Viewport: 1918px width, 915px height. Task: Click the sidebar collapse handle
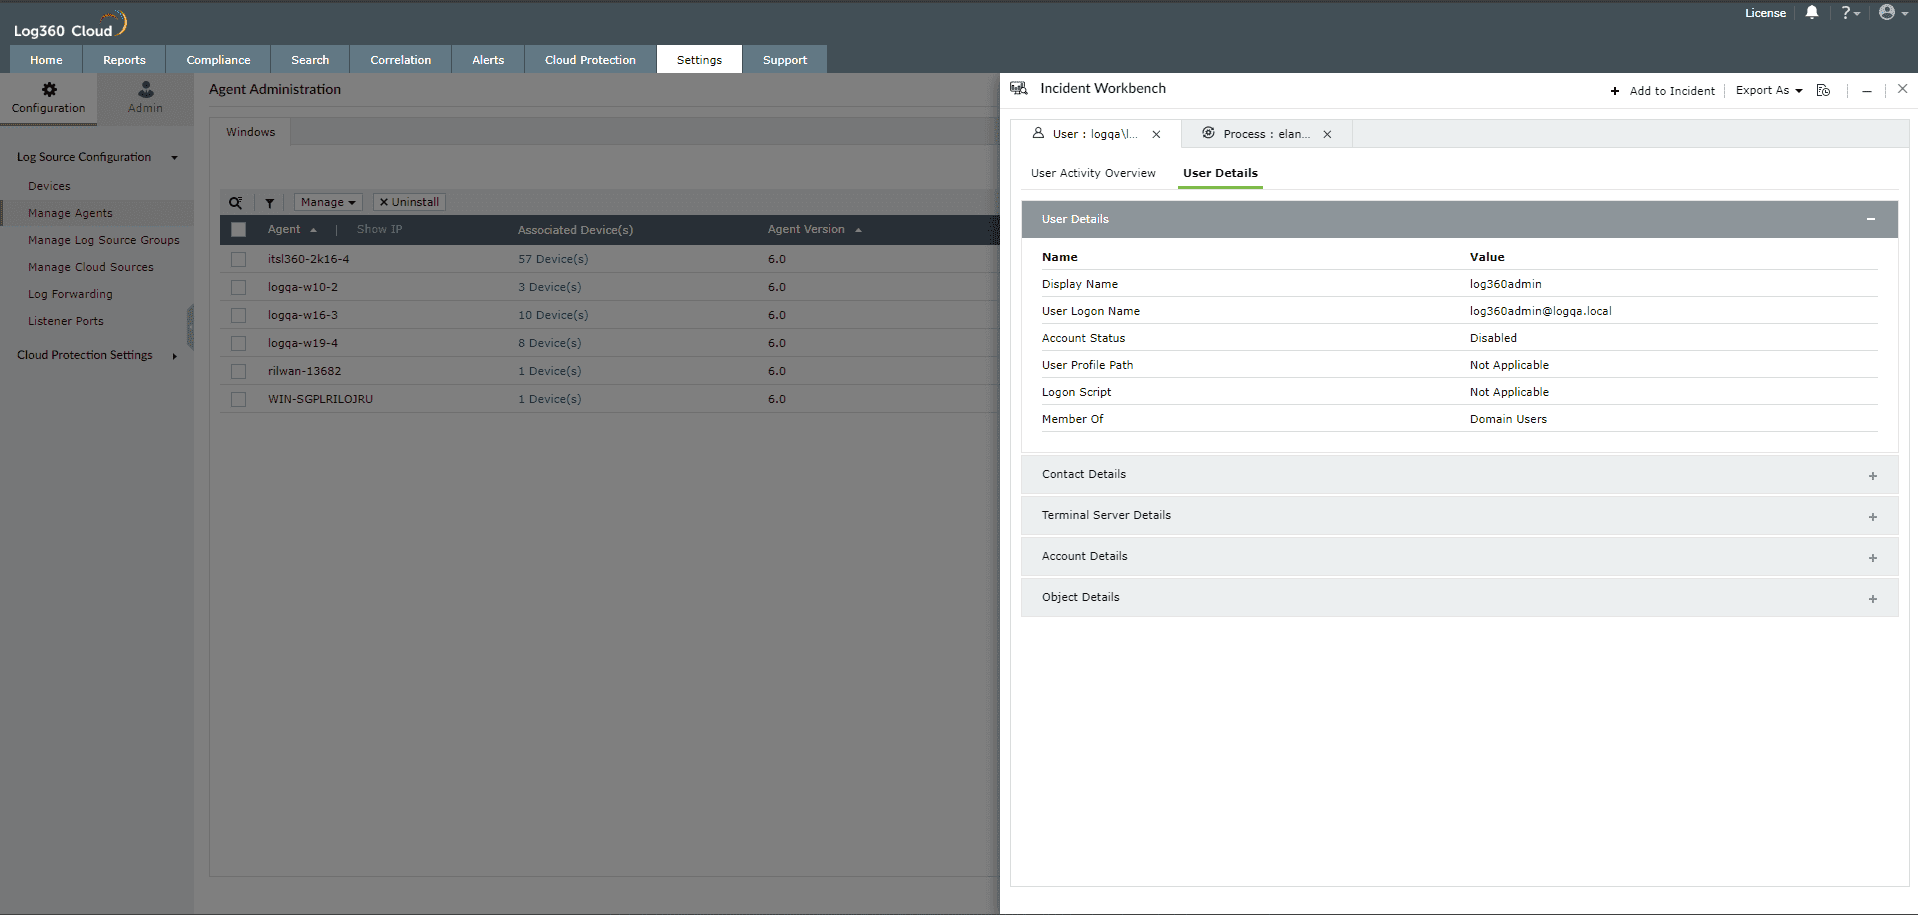pos(190,328)
